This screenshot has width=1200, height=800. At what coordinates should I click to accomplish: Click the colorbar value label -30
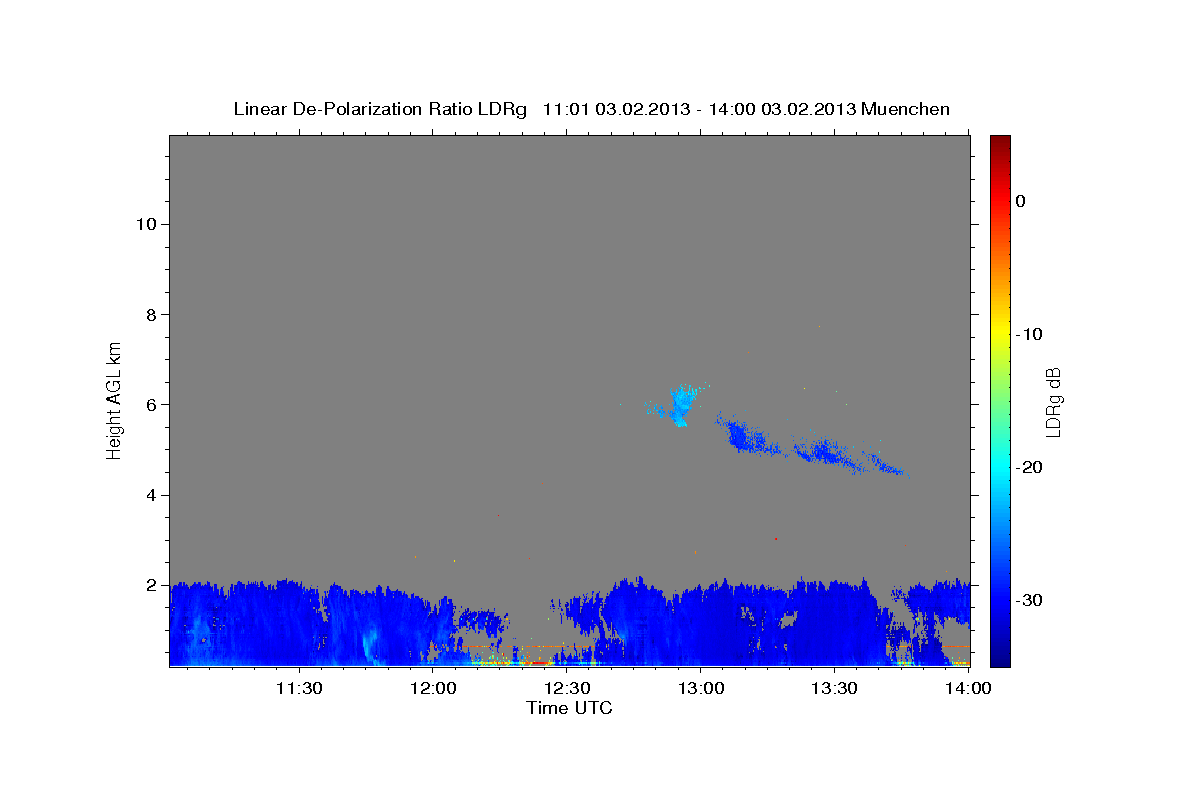1029,600
